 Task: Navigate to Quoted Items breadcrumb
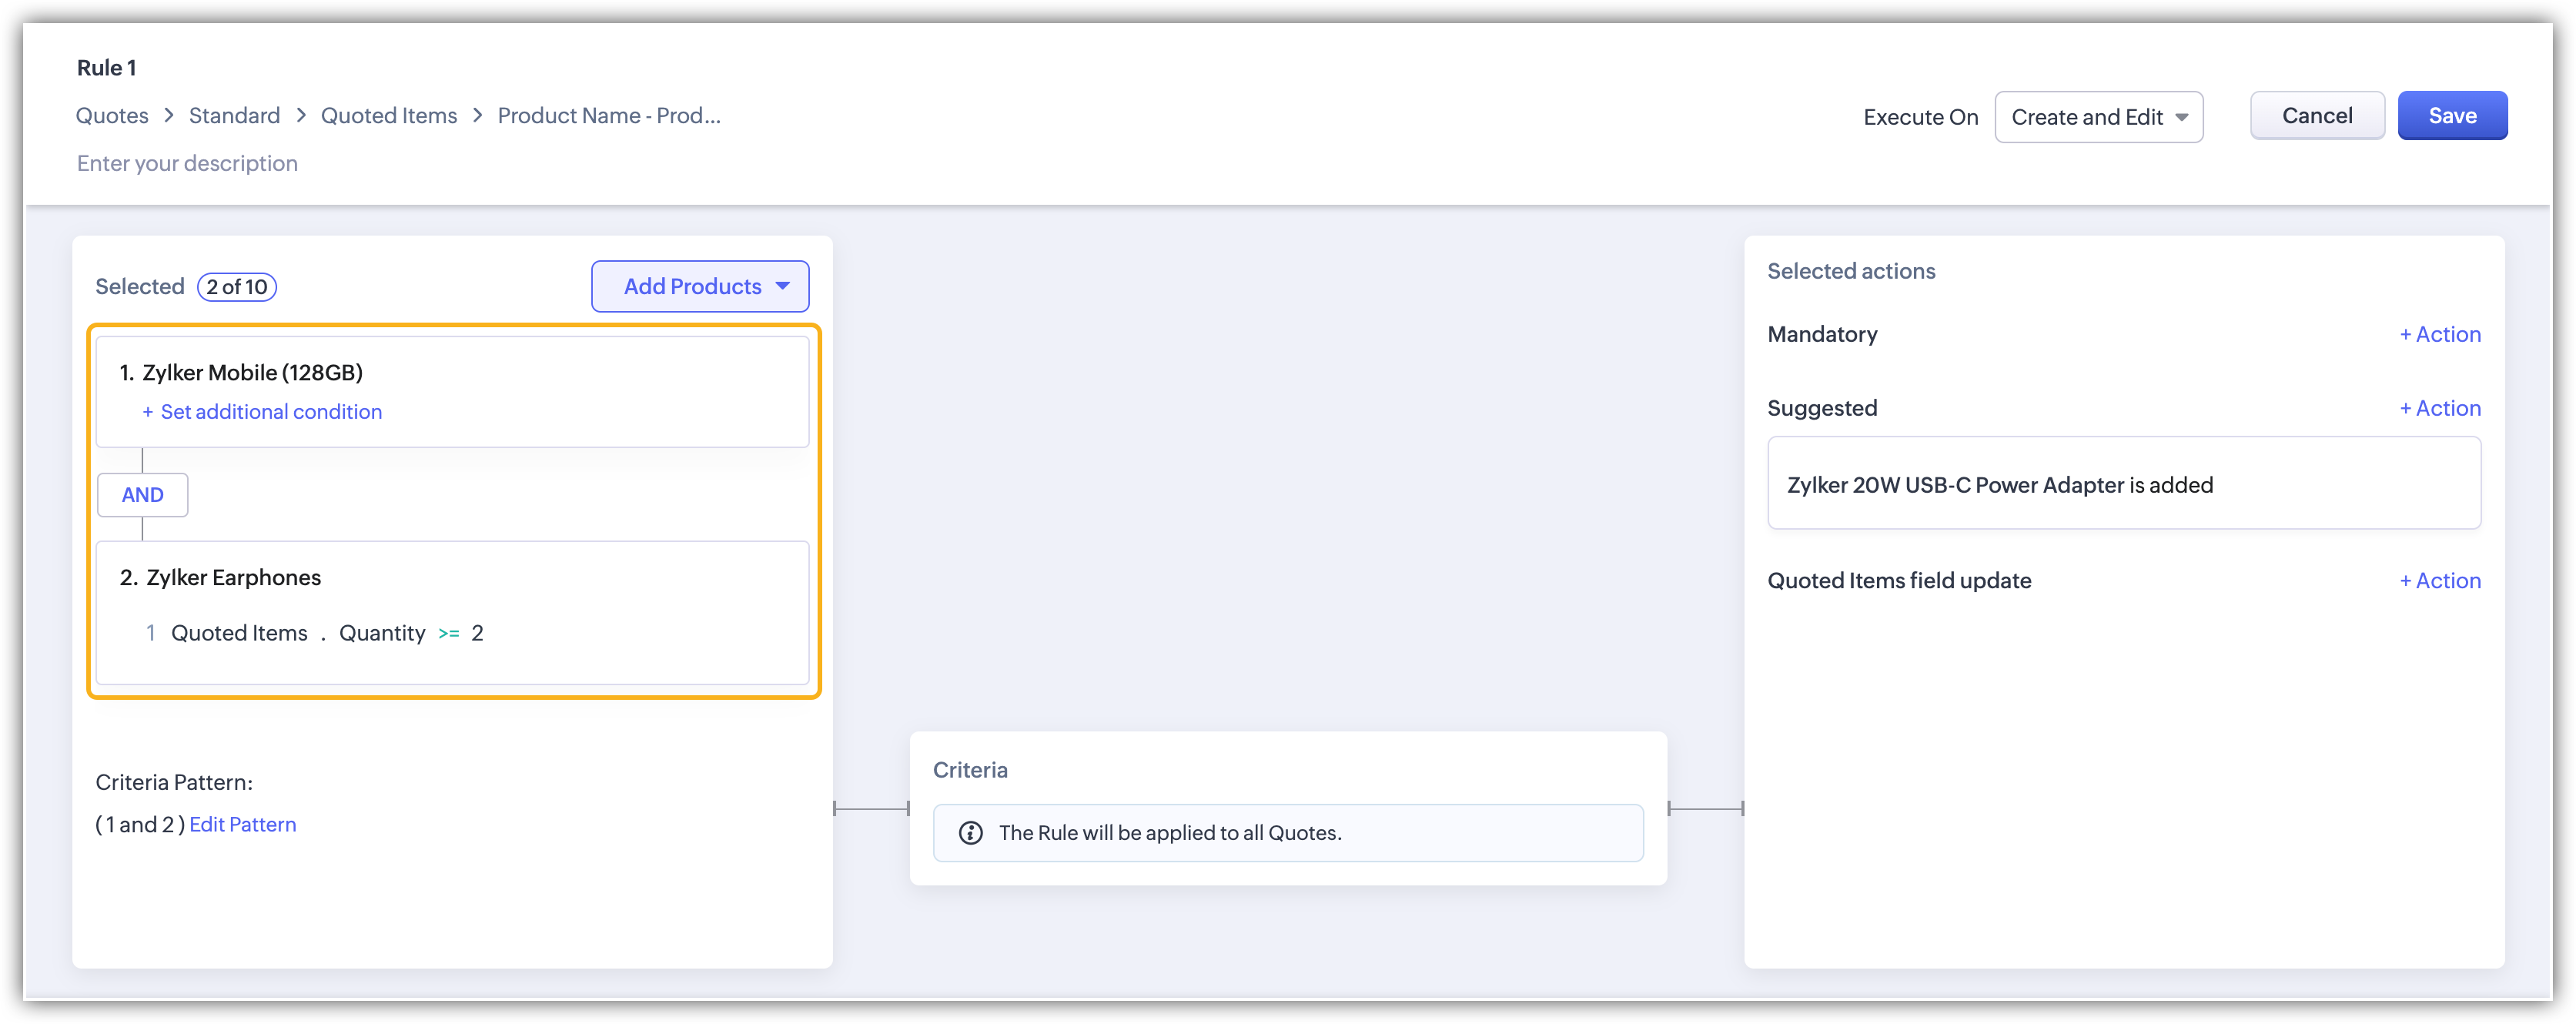click(388, 116)
